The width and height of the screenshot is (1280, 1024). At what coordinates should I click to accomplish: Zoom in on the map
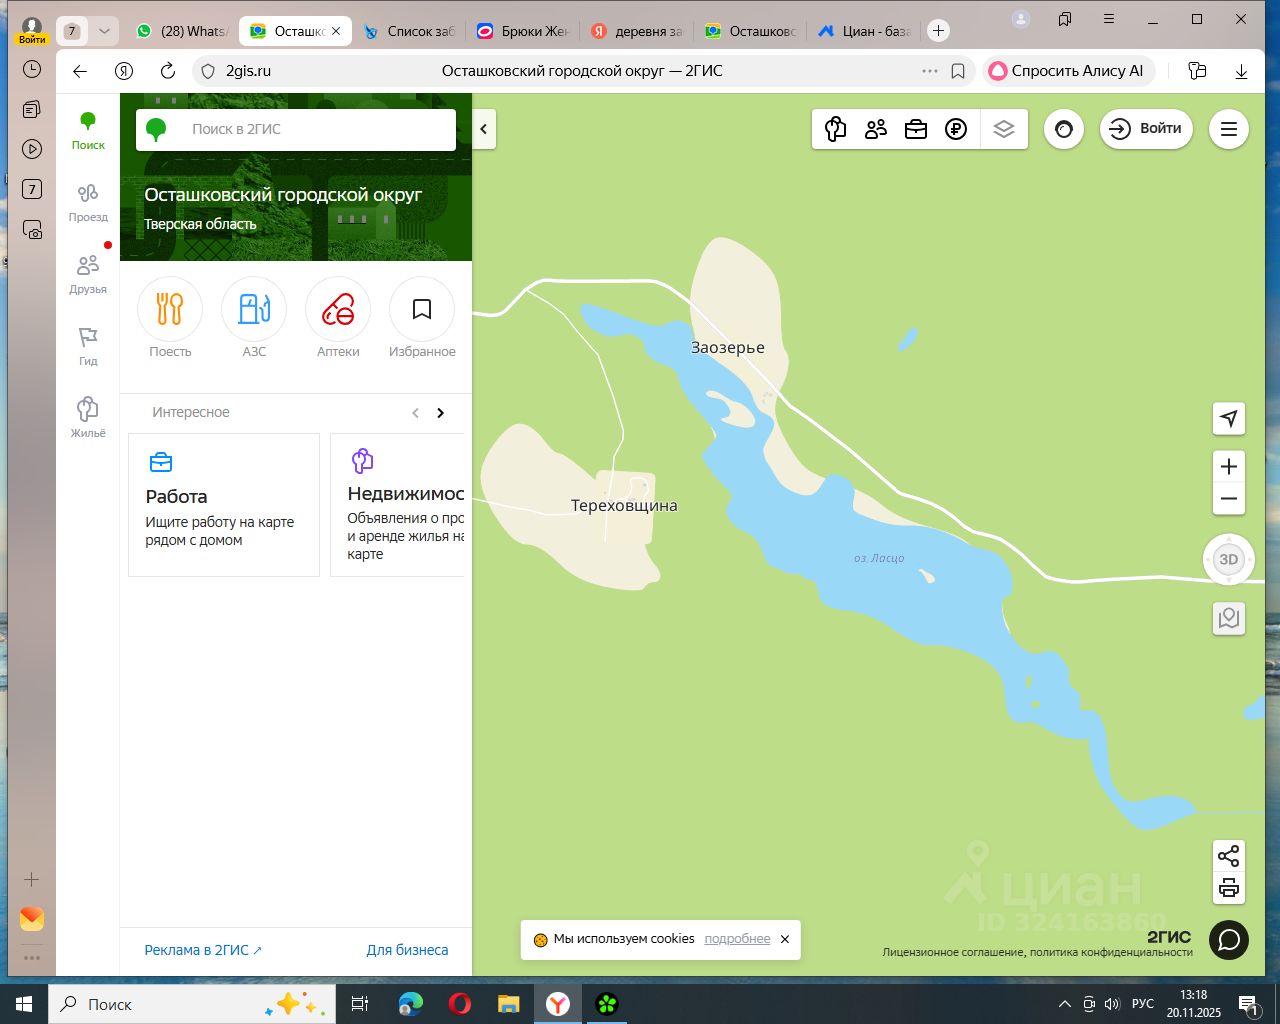point(1229,467)
